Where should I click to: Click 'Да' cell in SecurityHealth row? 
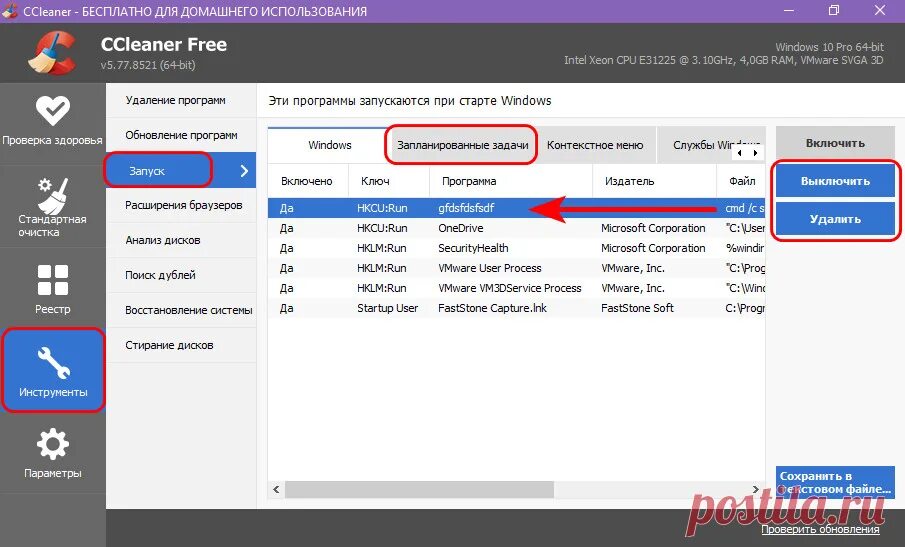click(x=287, y=248)
